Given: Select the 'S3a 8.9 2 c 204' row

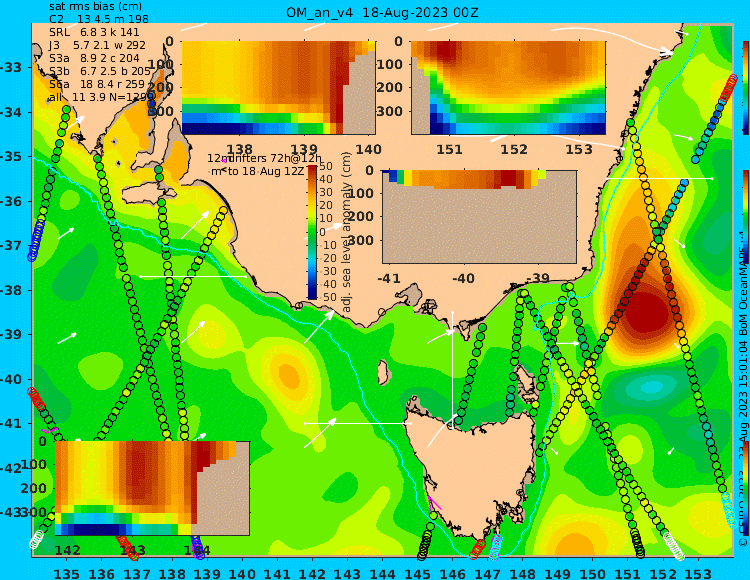Looking at the screenshot, I should click(x=94, y=58).
